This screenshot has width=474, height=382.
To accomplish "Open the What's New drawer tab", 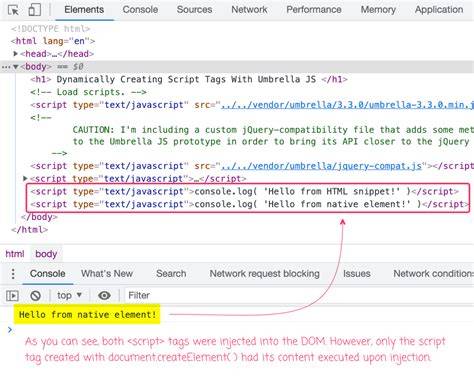I will pyautogui.click(x=107, y=274).
